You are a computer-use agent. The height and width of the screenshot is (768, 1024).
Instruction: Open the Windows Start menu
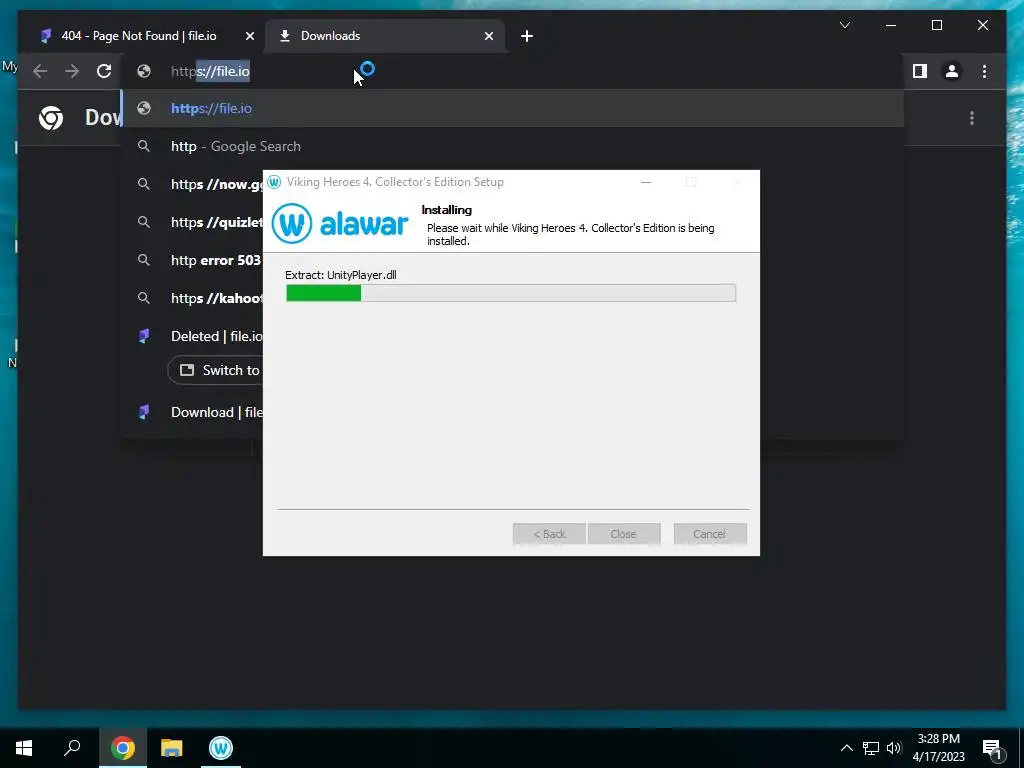pyautogui.click(x=24, y=748)
